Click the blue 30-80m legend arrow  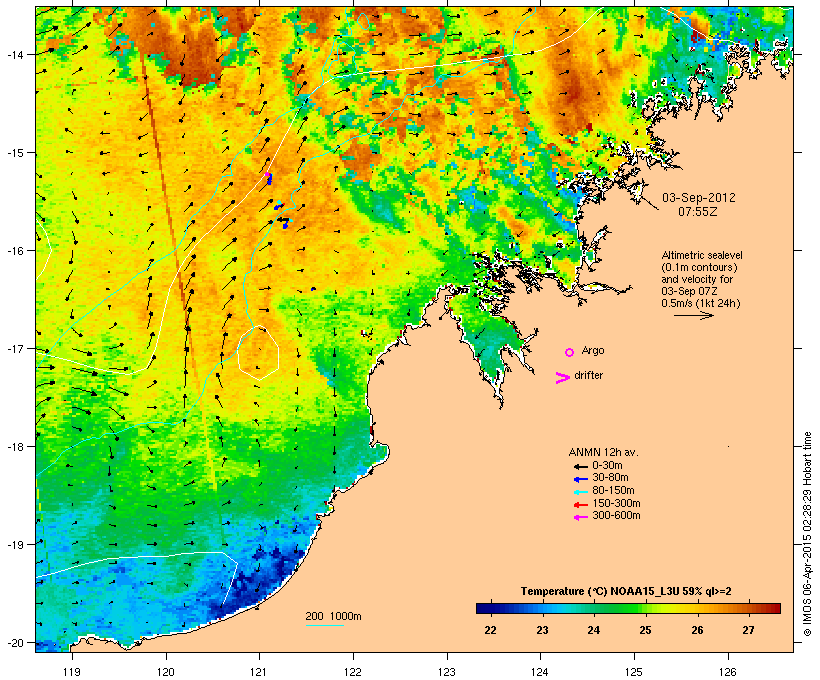point(581,479)
